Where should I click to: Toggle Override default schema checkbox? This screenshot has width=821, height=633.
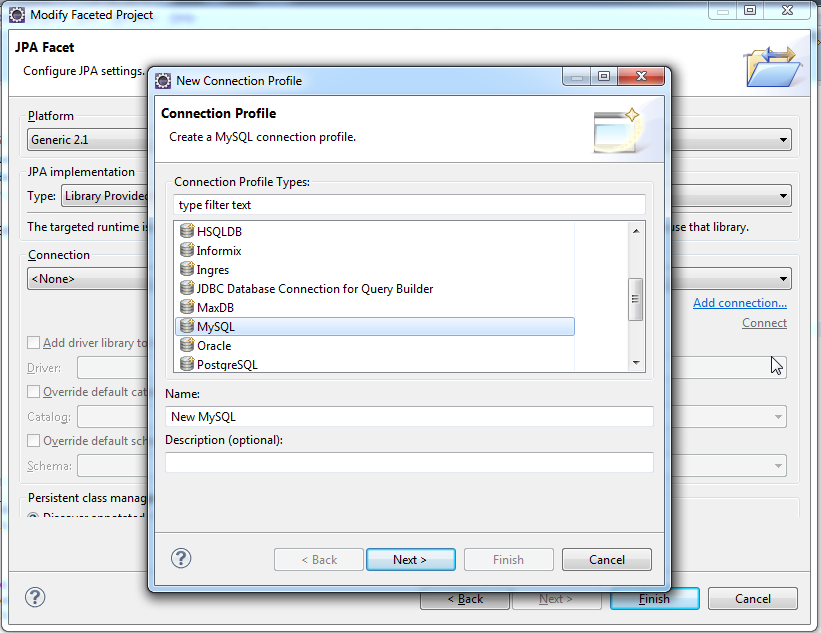point(34,441)
